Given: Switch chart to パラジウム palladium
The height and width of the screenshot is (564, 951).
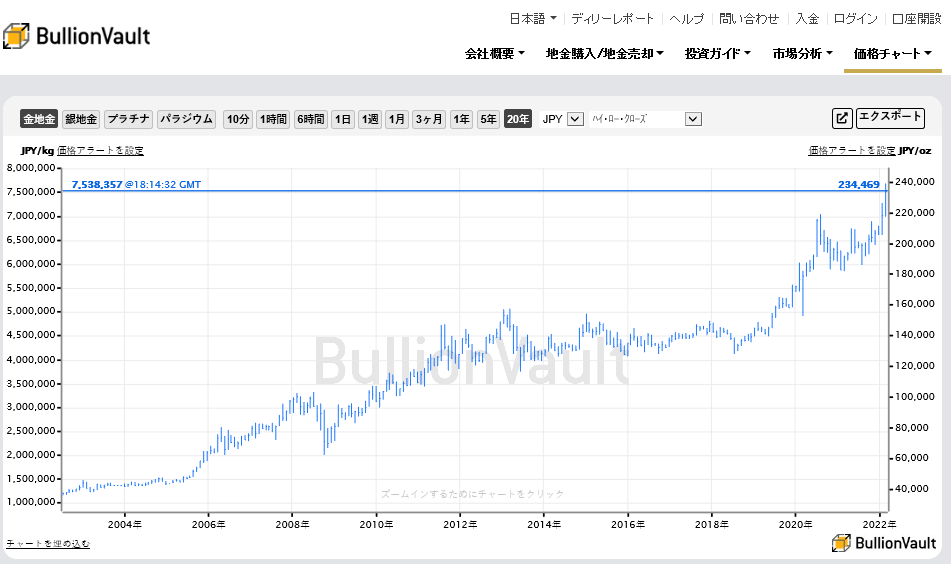Looking at the screenshot, I should click(x=187, y=119).
